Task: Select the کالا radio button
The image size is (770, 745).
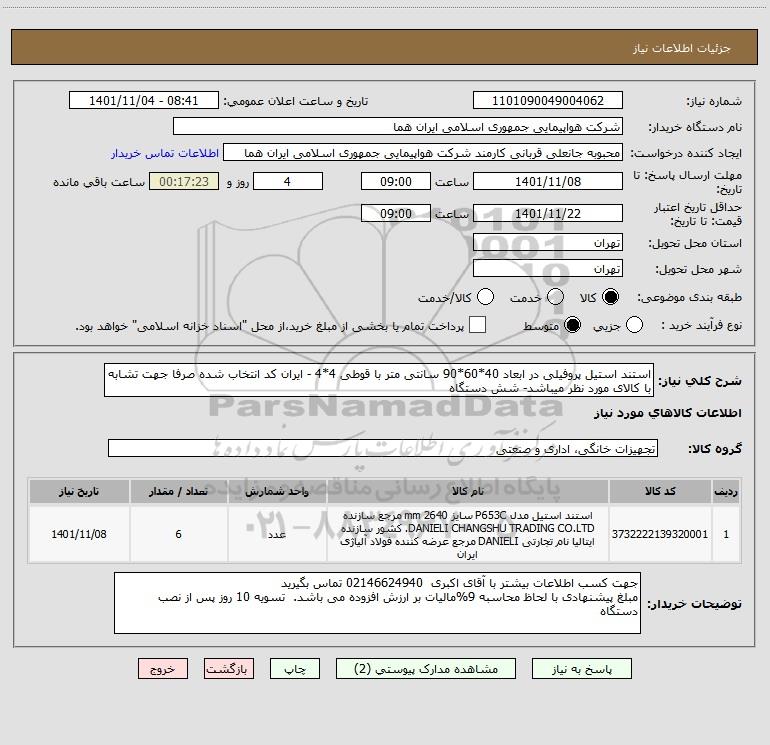Action: [x=611, y=298]
